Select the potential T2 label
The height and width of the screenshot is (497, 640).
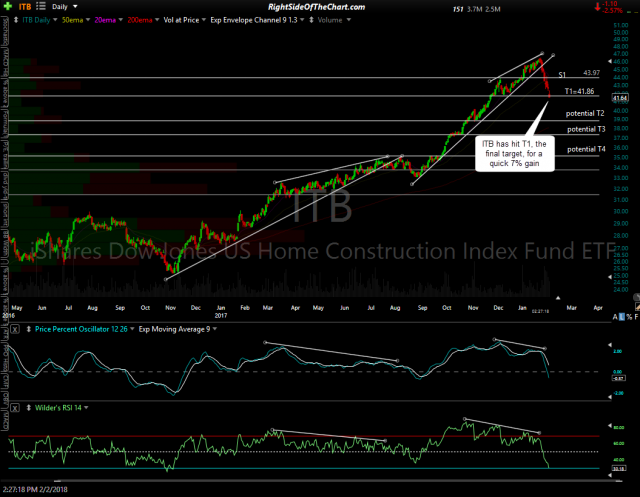[585, 113]
